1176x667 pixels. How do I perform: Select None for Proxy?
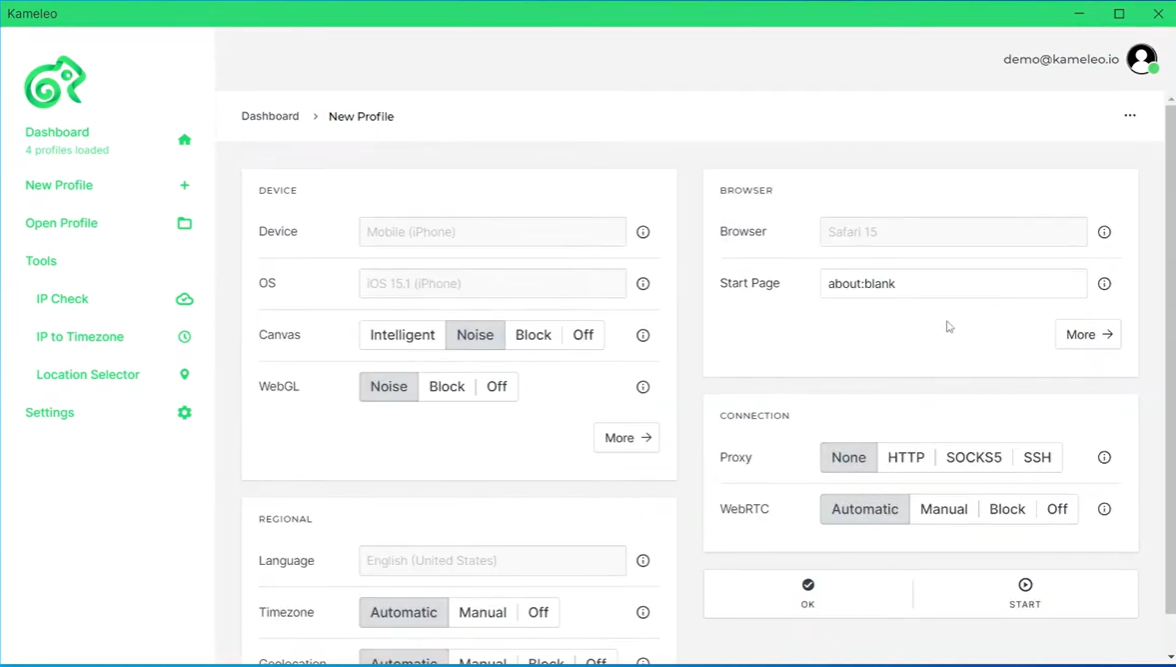pos(848,457)
